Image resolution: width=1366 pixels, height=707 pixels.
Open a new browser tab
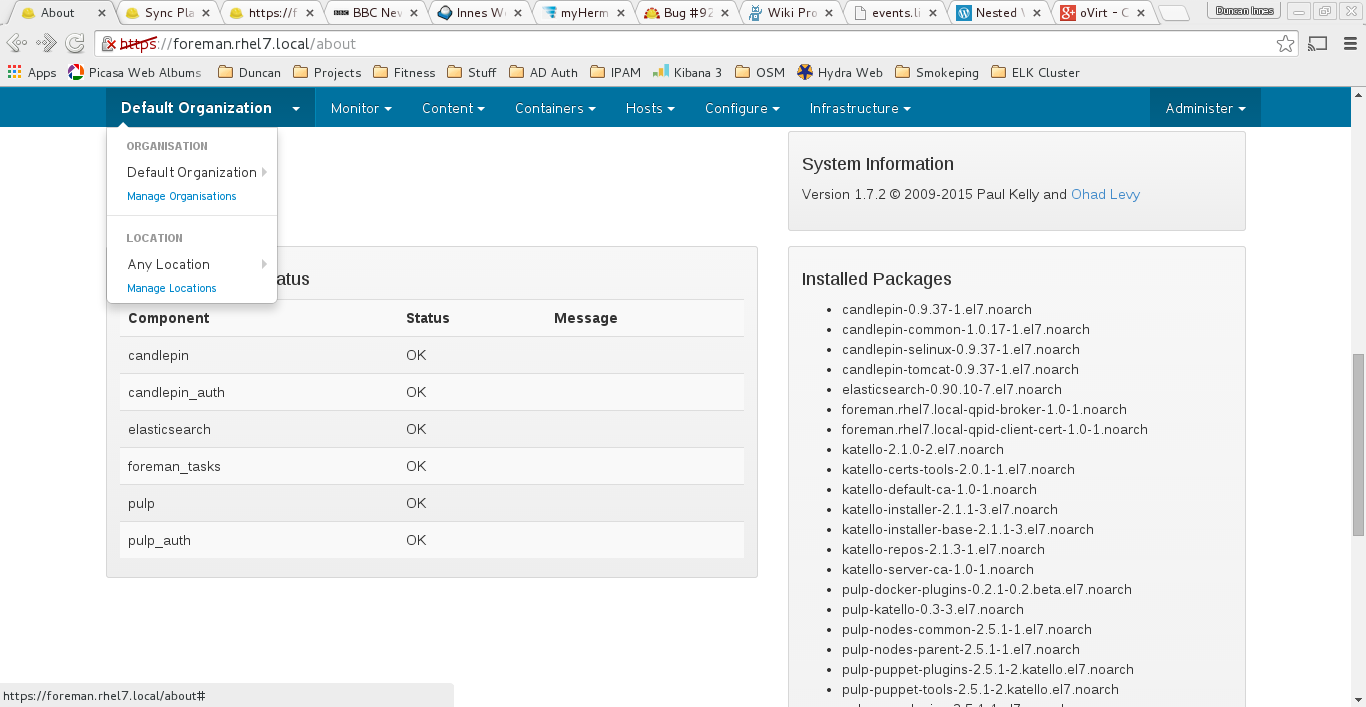click(1173, 13)
